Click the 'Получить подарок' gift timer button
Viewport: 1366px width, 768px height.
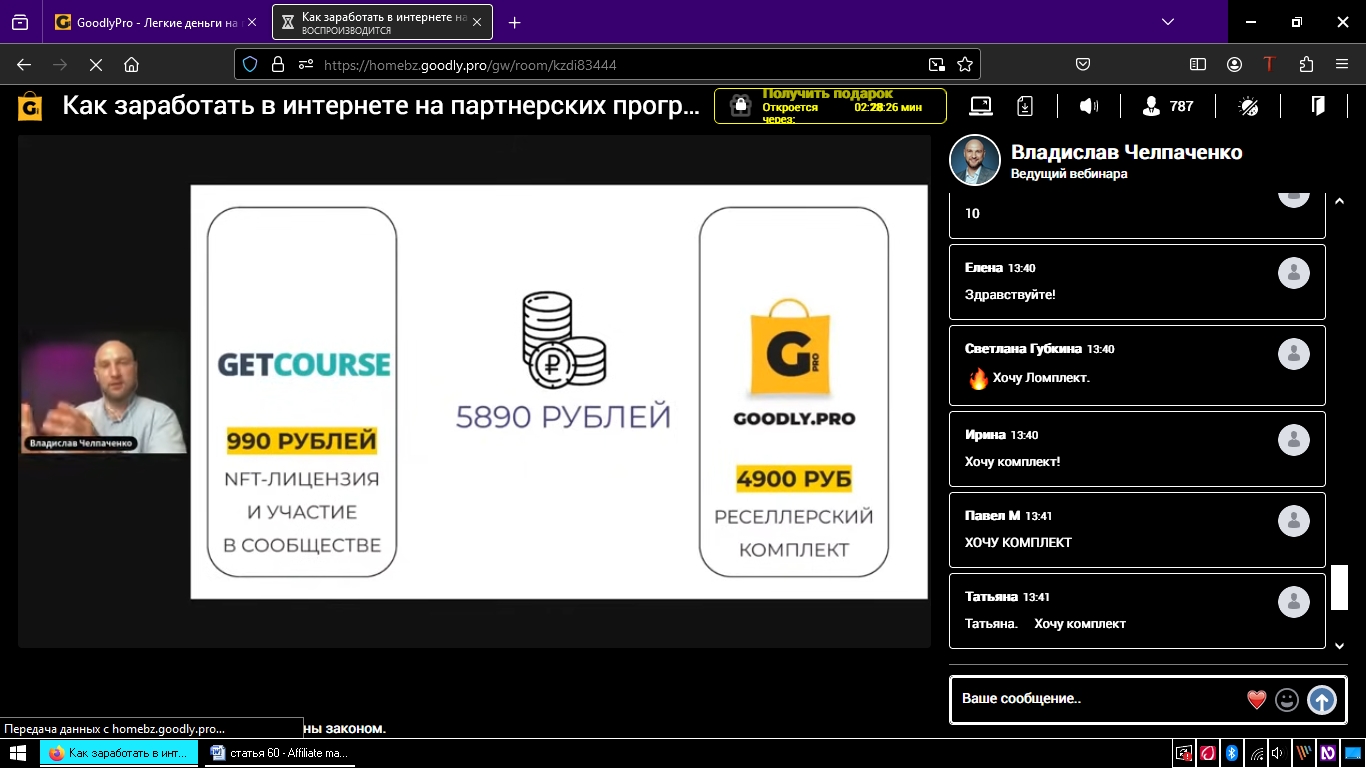point(830,105)
